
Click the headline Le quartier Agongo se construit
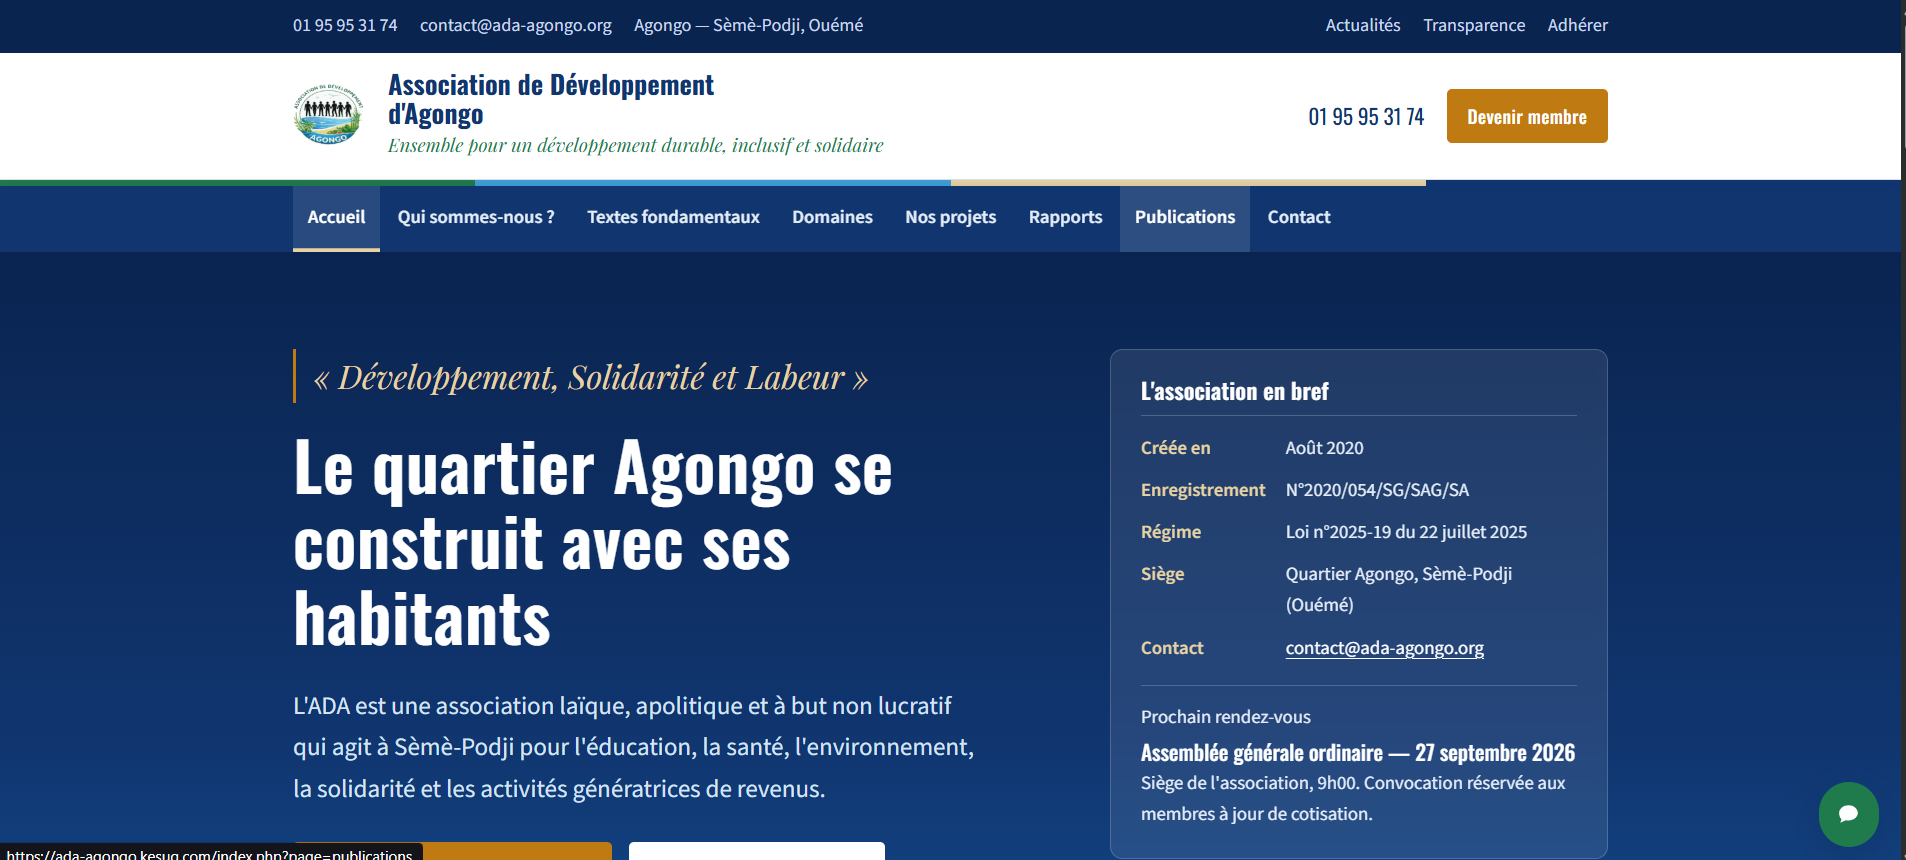pos(593,543)
